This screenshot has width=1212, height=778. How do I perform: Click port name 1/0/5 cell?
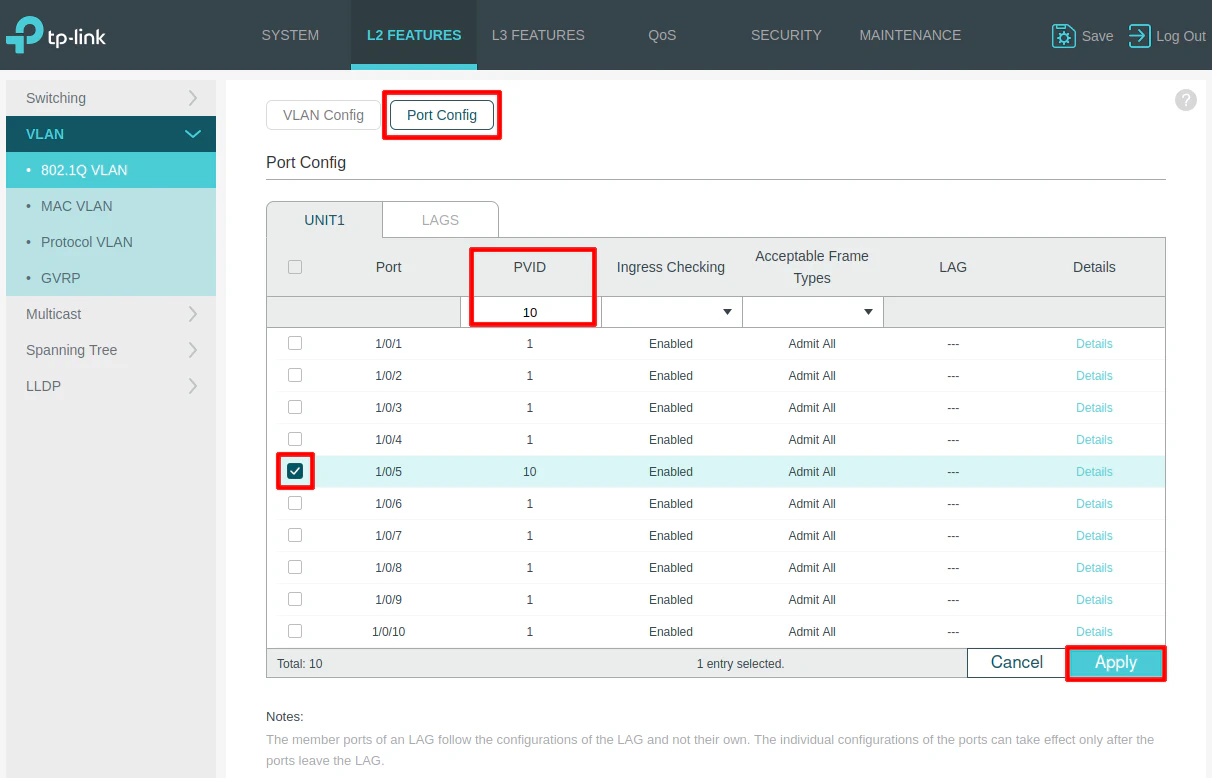point(389,472)
